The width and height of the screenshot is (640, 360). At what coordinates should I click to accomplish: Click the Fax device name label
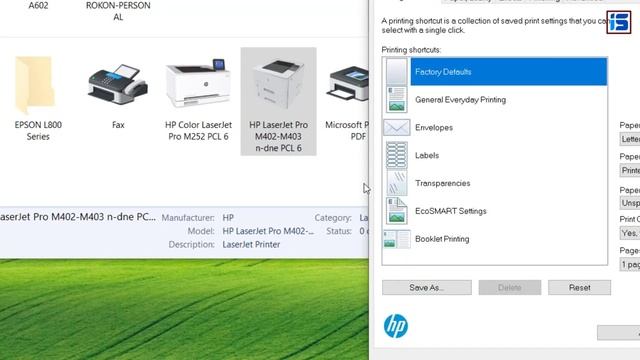(x=118, y=125)
